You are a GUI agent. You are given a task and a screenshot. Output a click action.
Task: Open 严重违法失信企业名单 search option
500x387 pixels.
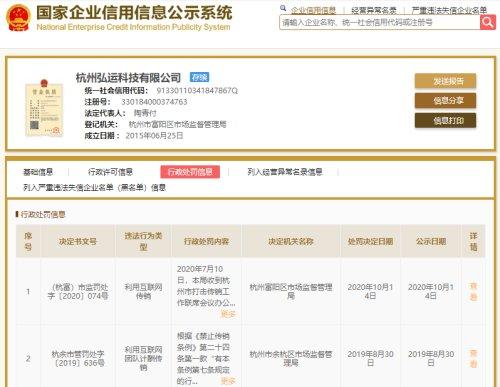point(449,10)
